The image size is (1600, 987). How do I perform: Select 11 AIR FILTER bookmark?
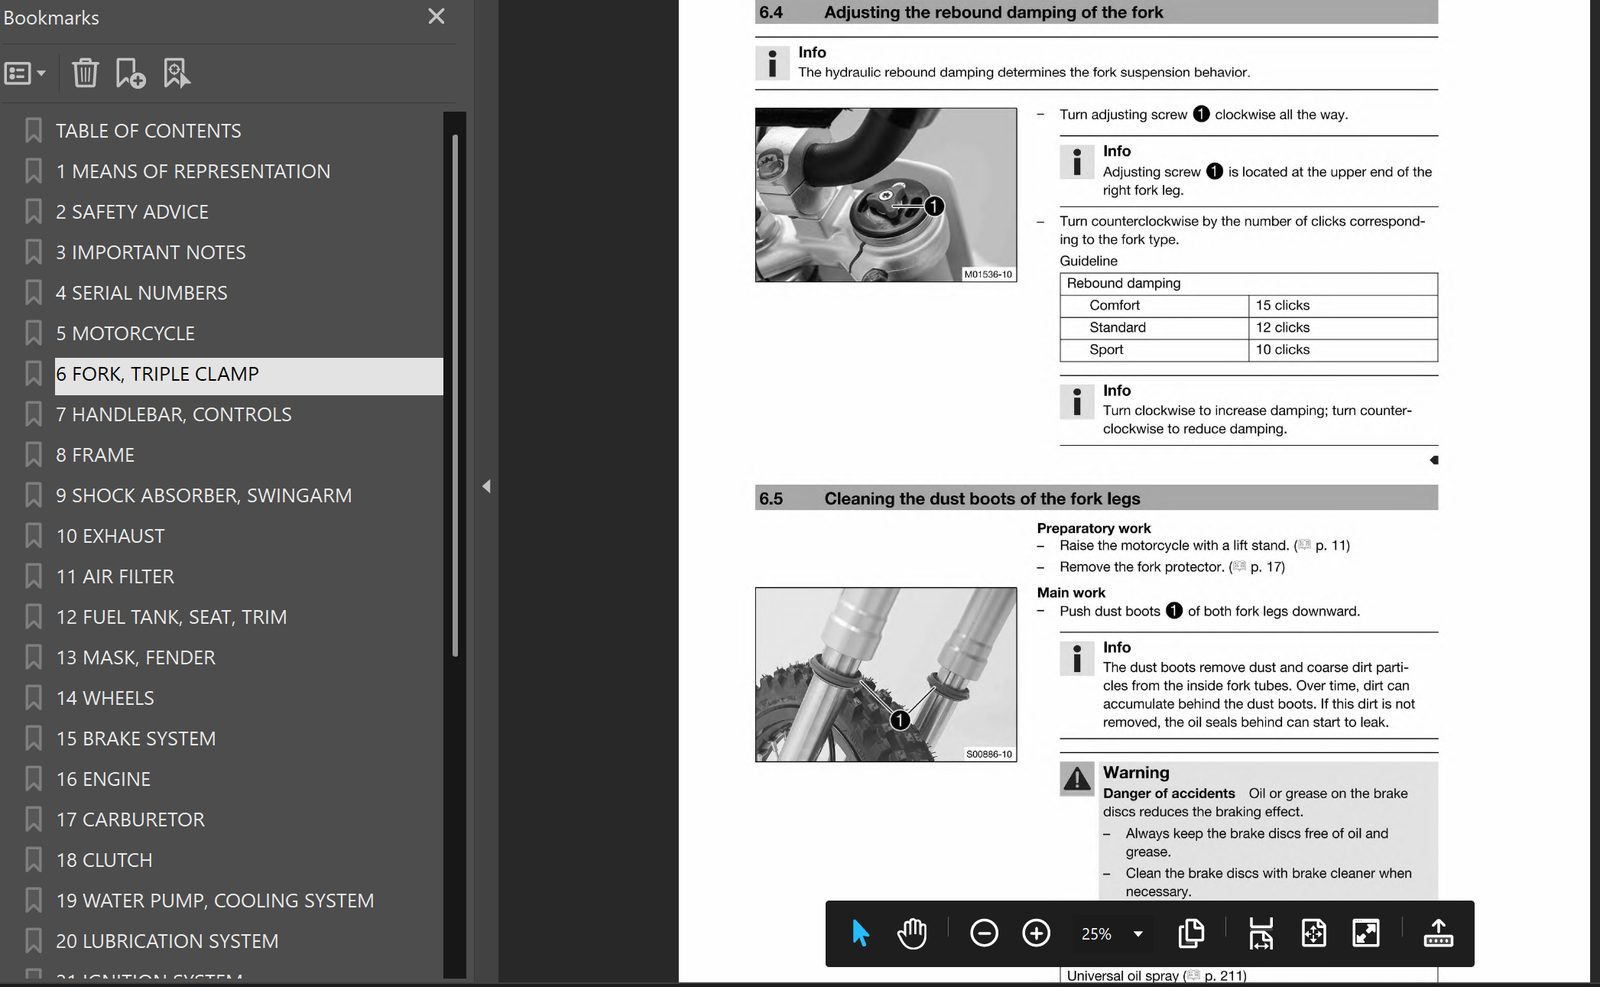[x=115, y=576]
